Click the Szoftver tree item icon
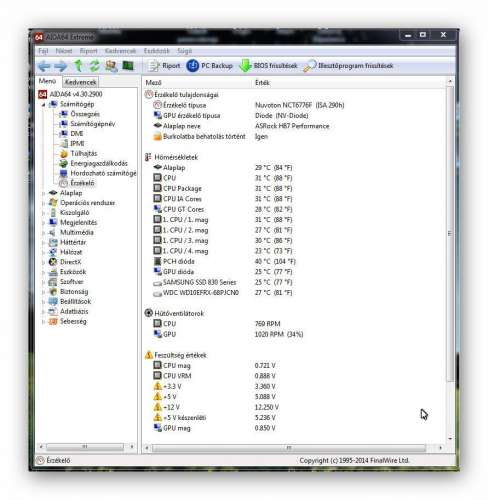Viewport: 488px width, 500px height. tap(53, 282)
